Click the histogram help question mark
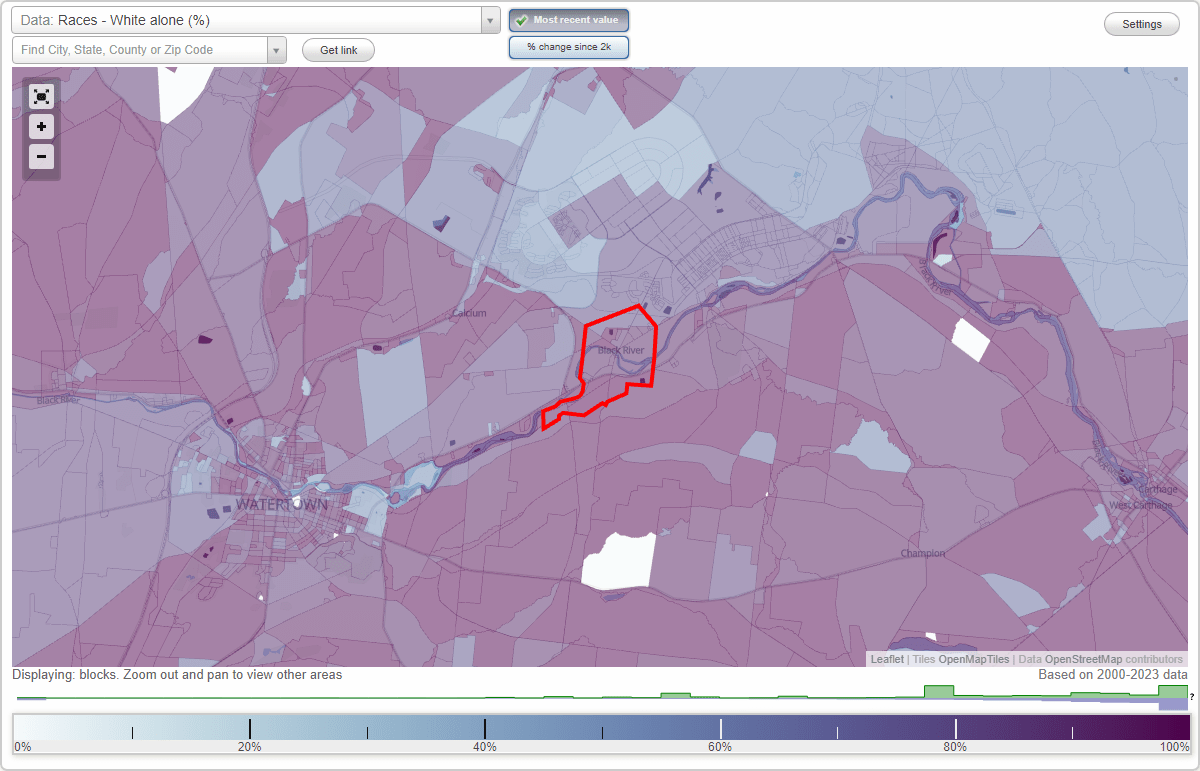 point(1192,696)
